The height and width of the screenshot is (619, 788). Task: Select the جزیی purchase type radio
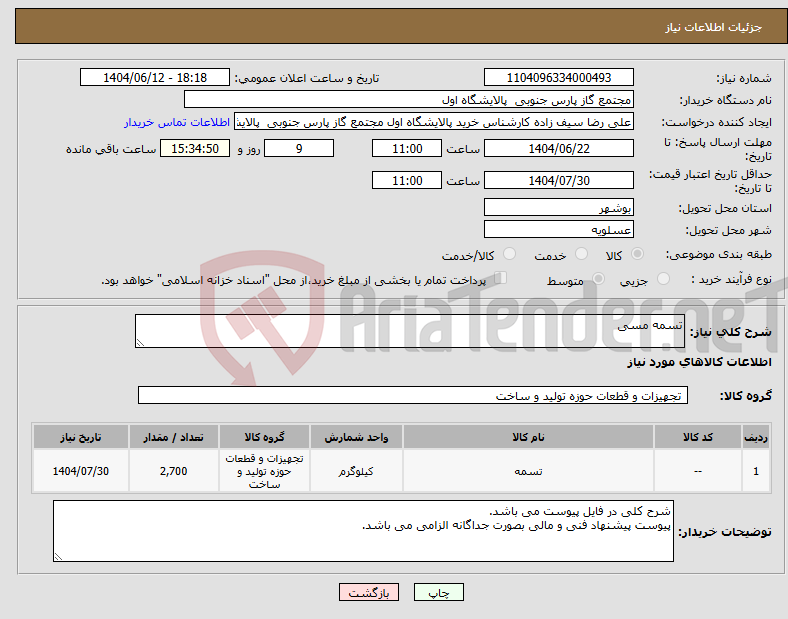(663, 278)
